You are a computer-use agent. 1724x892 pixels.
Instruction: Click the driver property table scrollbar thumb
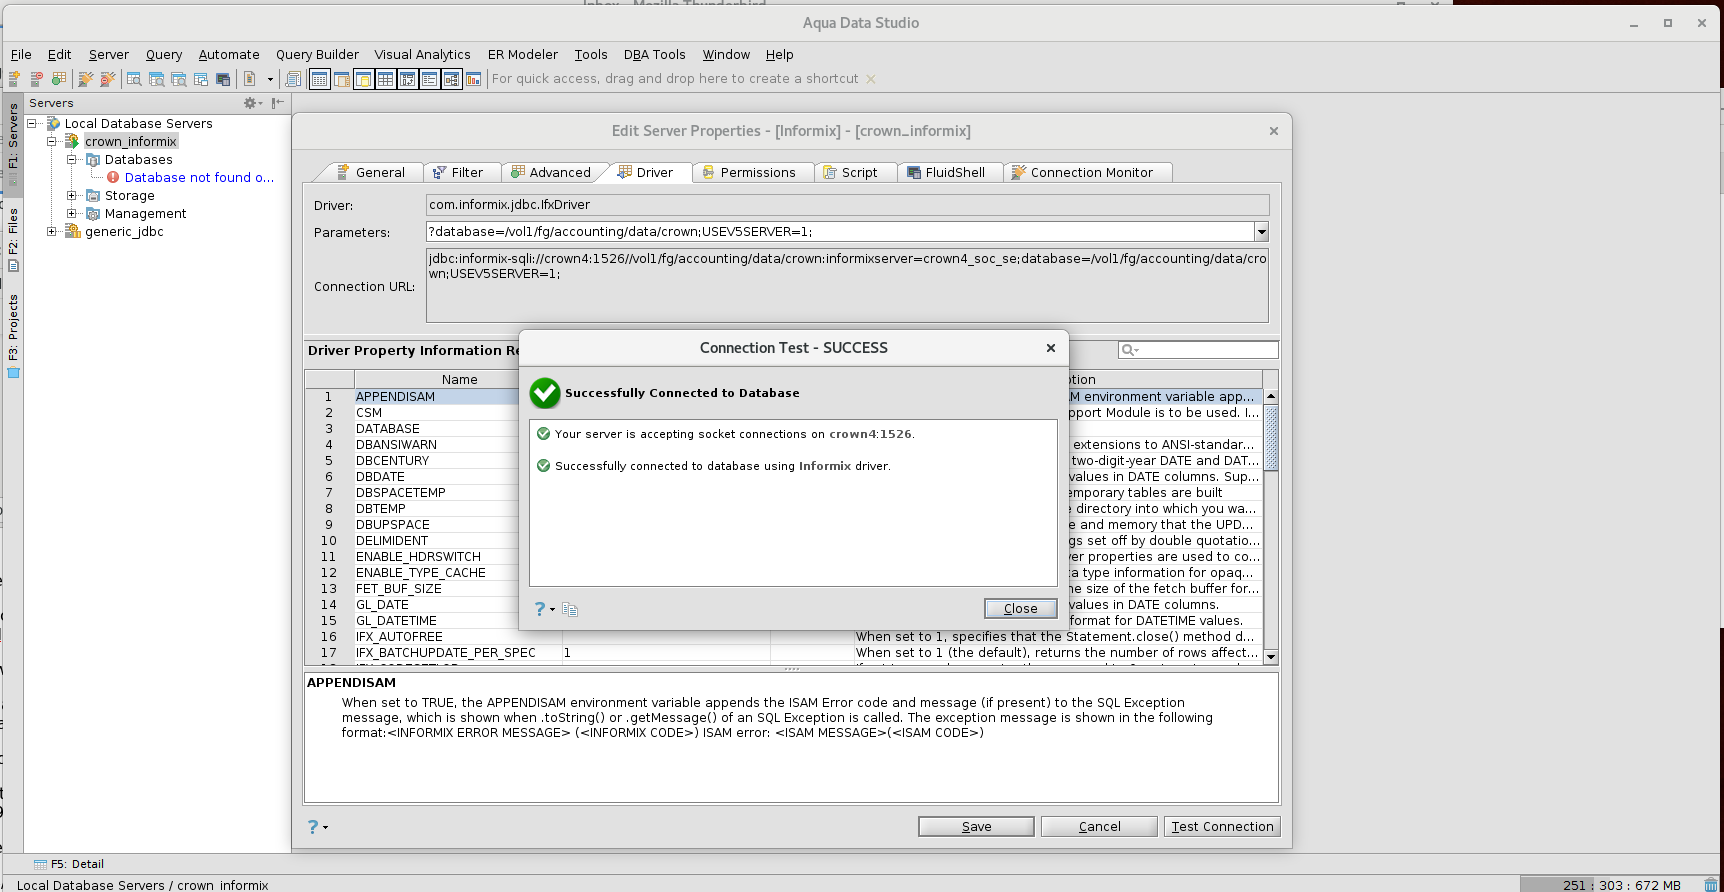click(x=1271, y=437)
